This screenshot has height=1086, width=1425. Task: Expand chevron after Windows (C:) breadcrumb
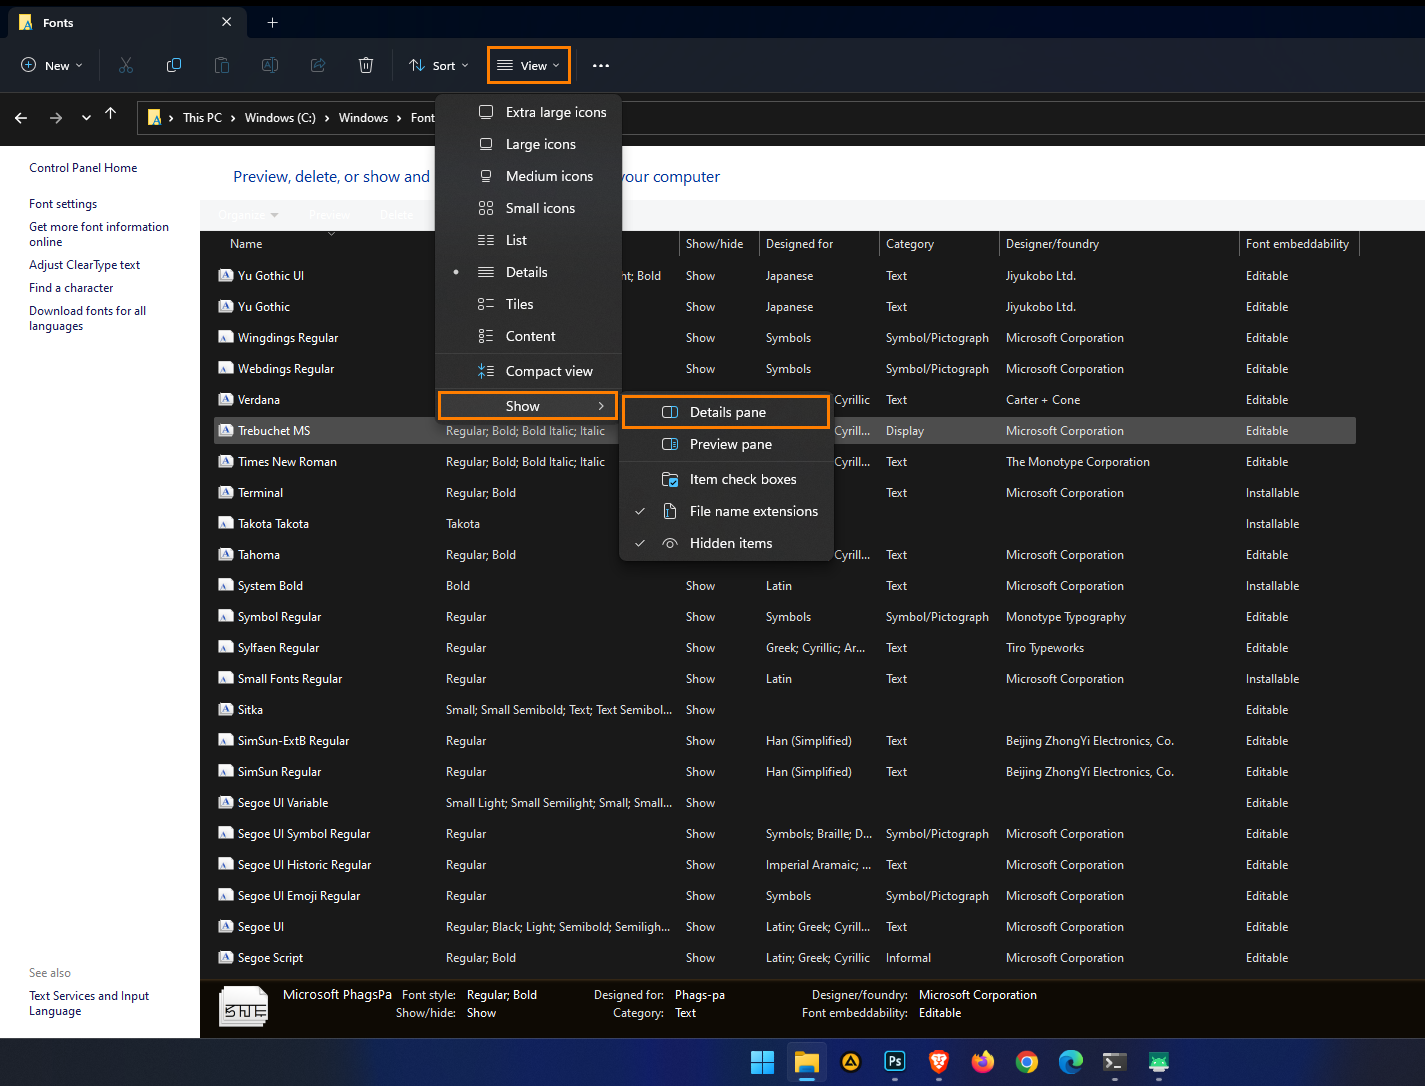click(327, 118)
